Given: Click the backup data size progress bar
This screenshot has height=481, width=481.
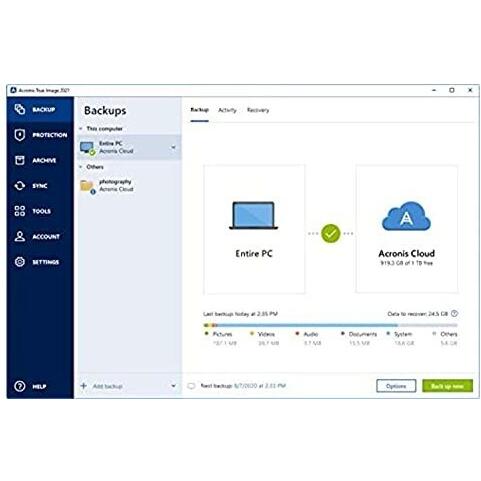Looking at the screenshot, I should 330,325.
